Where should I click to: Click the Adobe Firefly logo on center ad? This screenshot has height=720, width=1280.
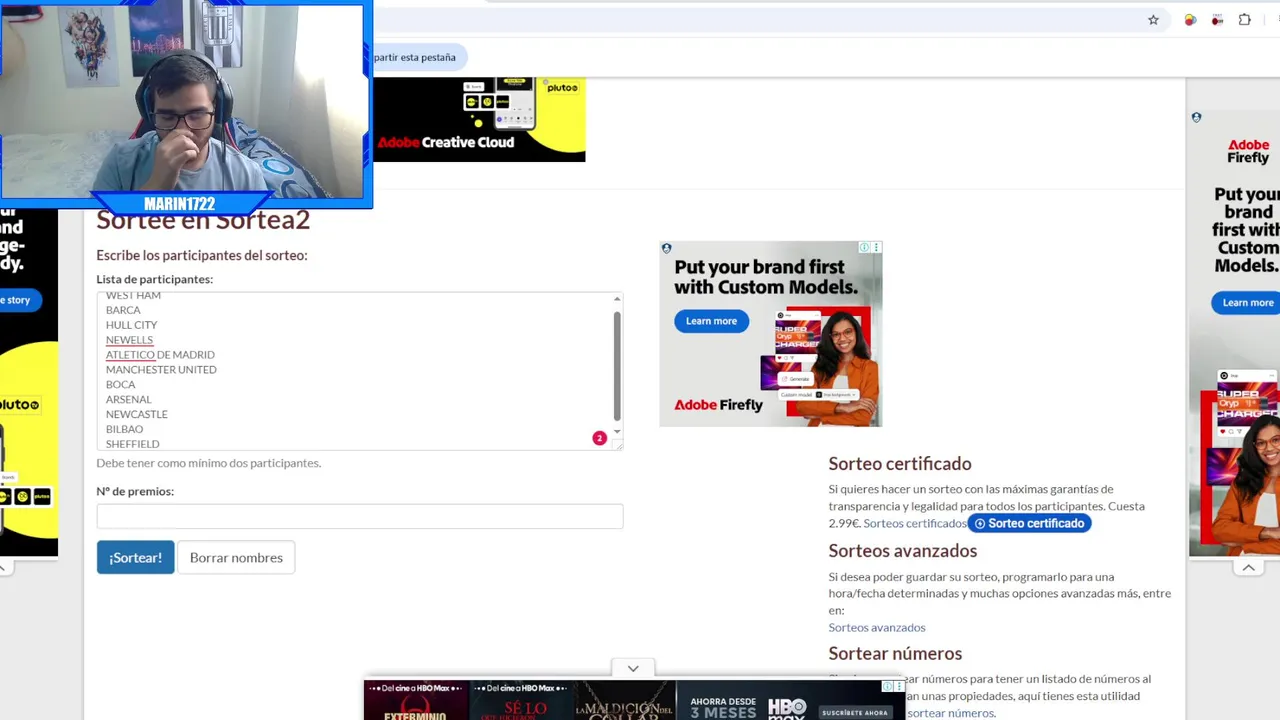(x=718, y=405)
